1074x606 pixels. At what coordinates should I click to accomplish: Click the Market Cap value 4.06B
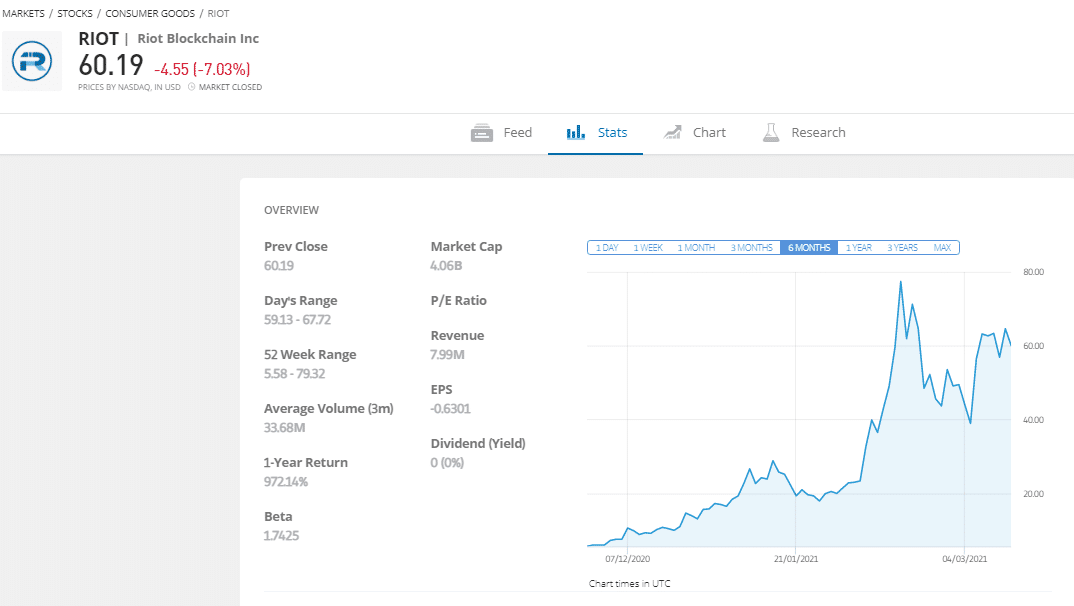tap(446, 266)
